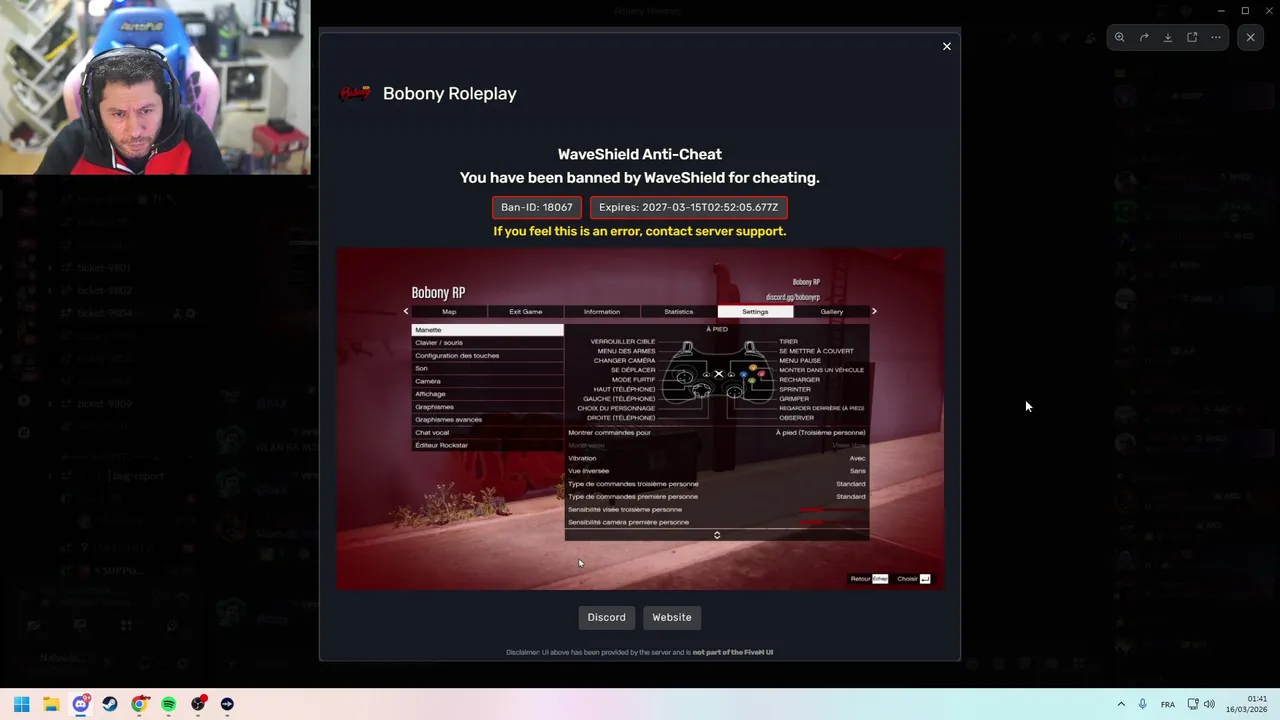1280x720 pixels.
Task: Select Son in the settings list
Action: point(488,368)
